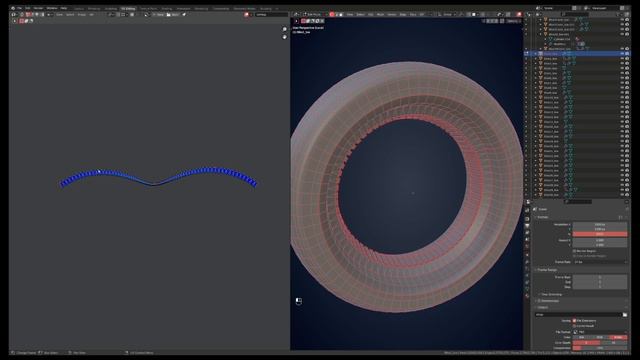Open the Render properties tab icon
640x360 pixels.
(527, 218)
